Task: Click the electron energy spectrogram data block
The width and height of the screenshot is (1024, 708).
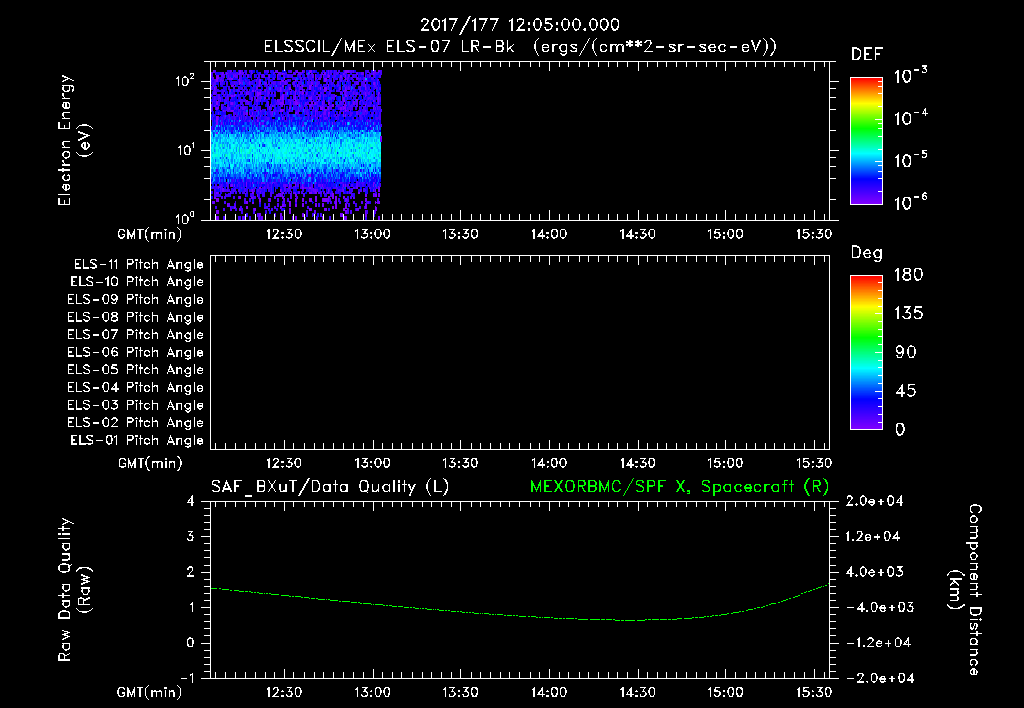Action: coord(296,144)
